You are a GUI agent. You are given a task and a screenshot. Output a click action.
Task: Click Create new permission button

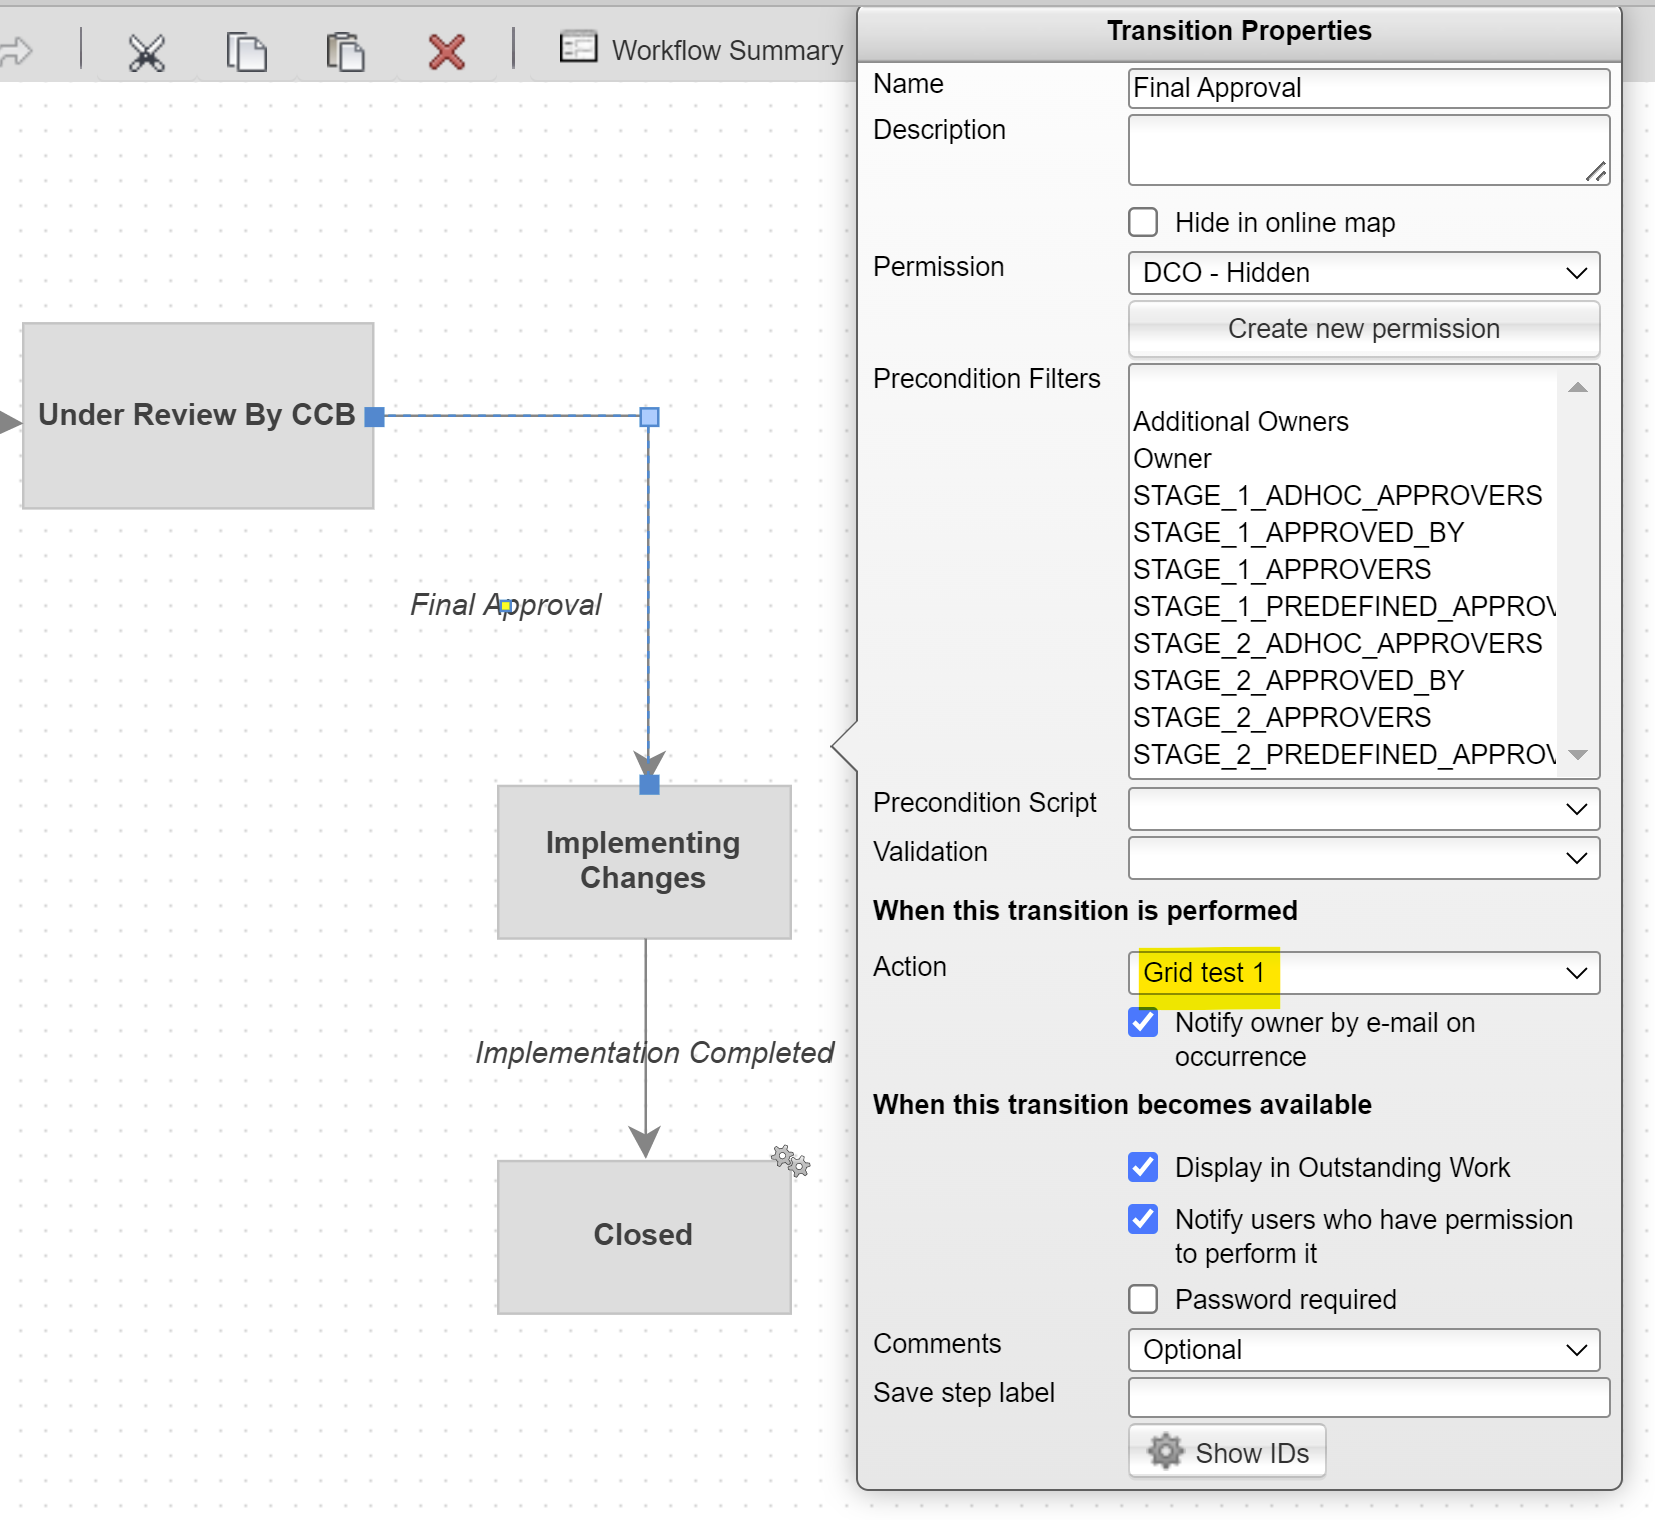(x=1364, y=329)
